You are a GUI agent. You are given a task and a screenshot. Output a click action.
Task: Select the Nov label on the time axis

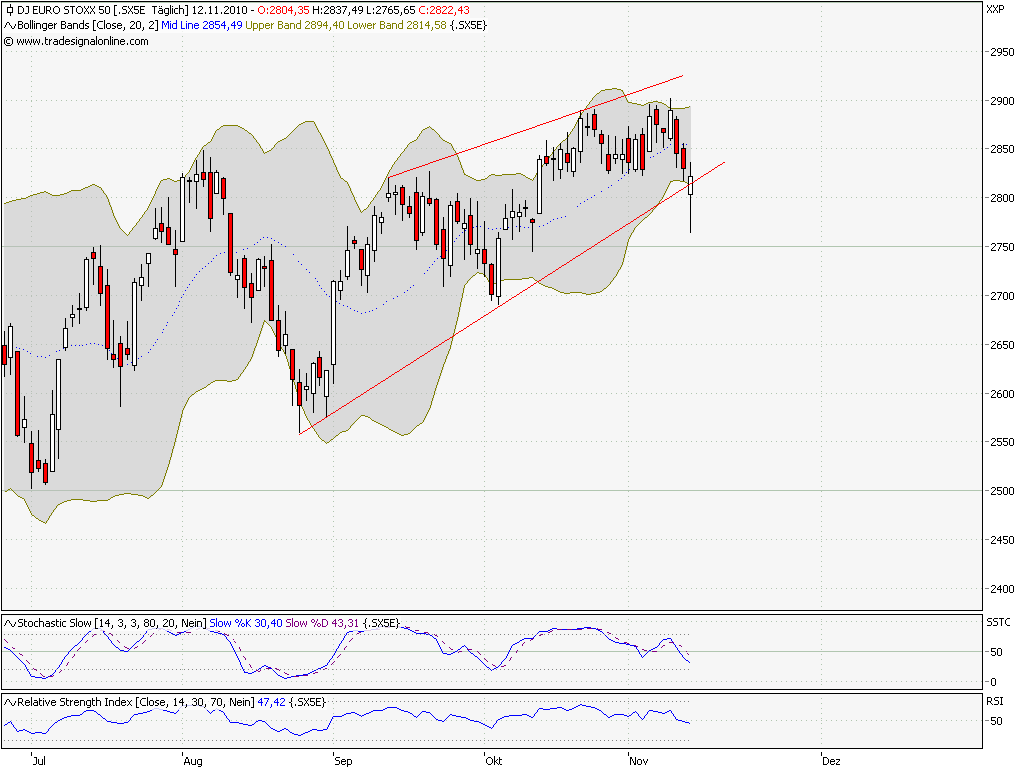click(638, 760)
